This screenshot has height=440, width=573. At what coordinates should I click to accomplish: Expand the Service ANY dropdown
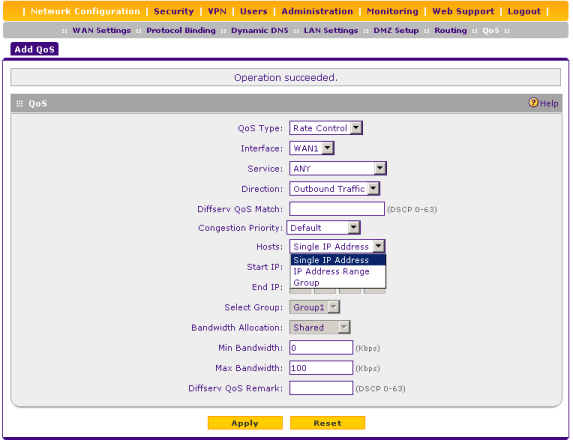pos(338,168)
